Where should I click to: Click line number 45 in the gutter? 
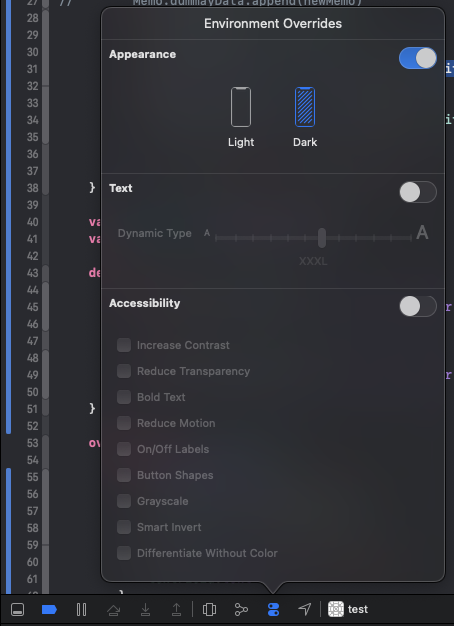coord(33,307)
